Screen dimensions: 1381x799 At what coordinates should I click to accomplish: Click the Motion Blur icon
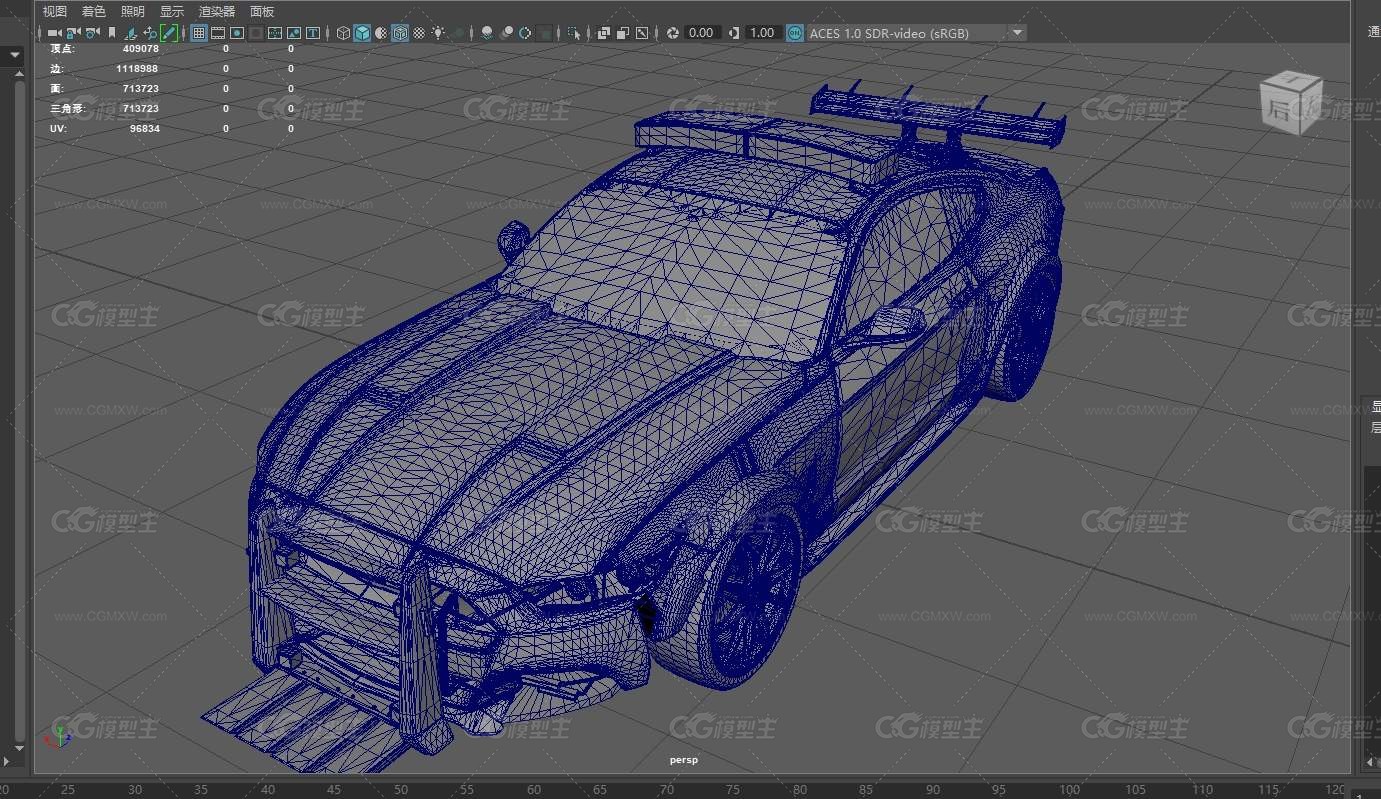[x=507, y=33]
